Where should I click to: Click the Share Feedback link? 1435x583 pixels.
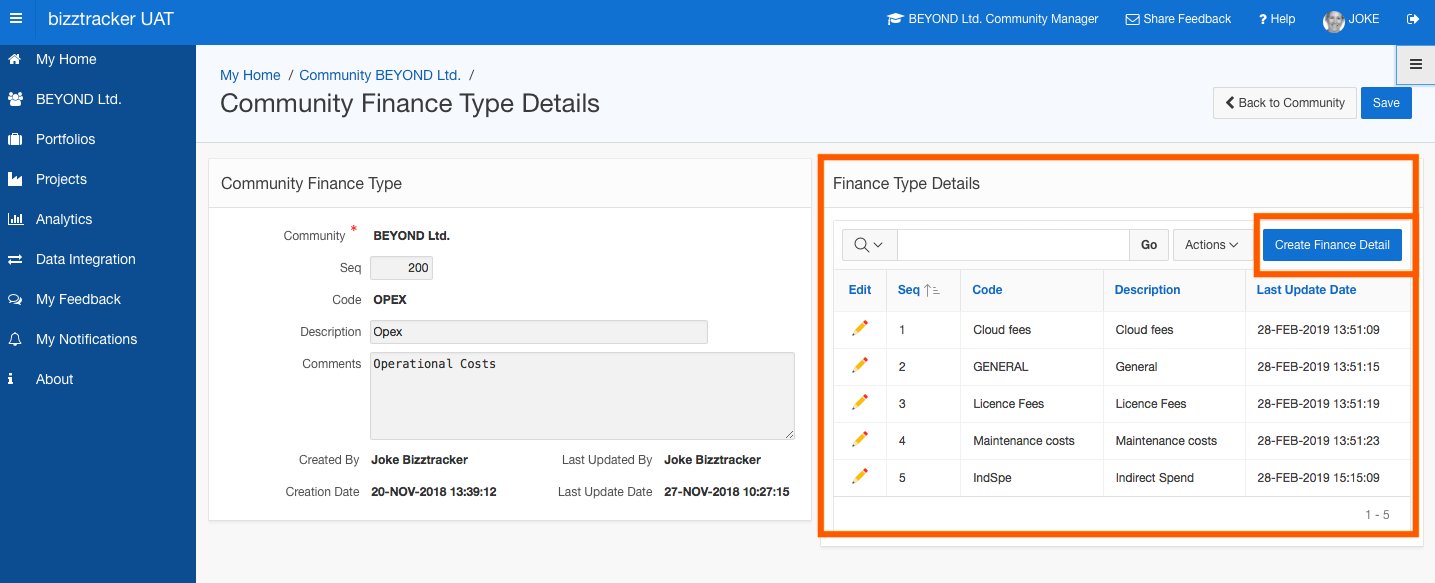[x=1178, y=19]
